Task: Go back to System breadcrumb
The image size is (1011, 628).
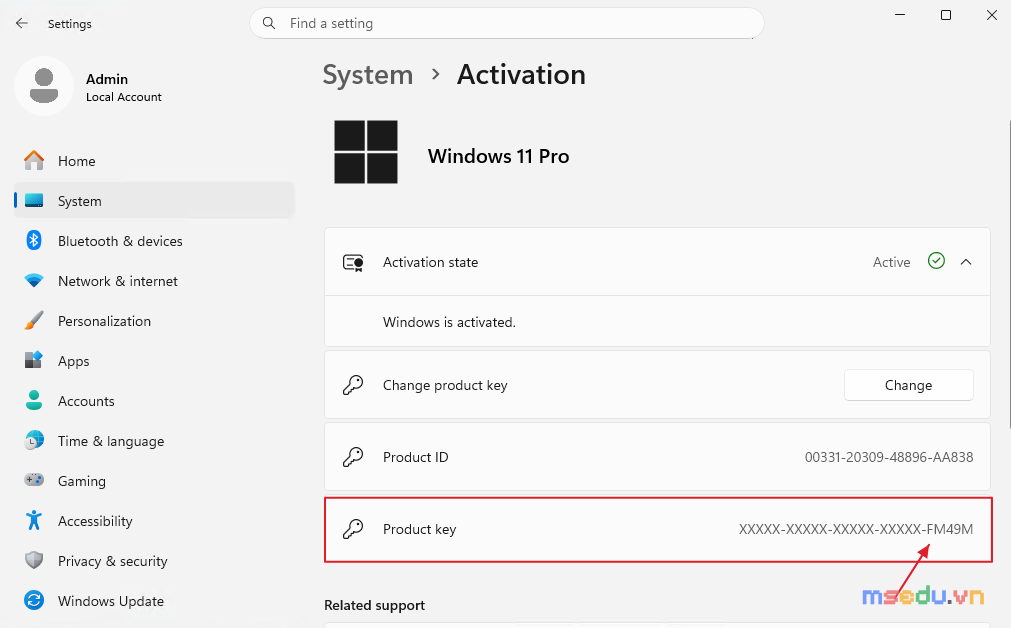Action: tap(368, 75)
